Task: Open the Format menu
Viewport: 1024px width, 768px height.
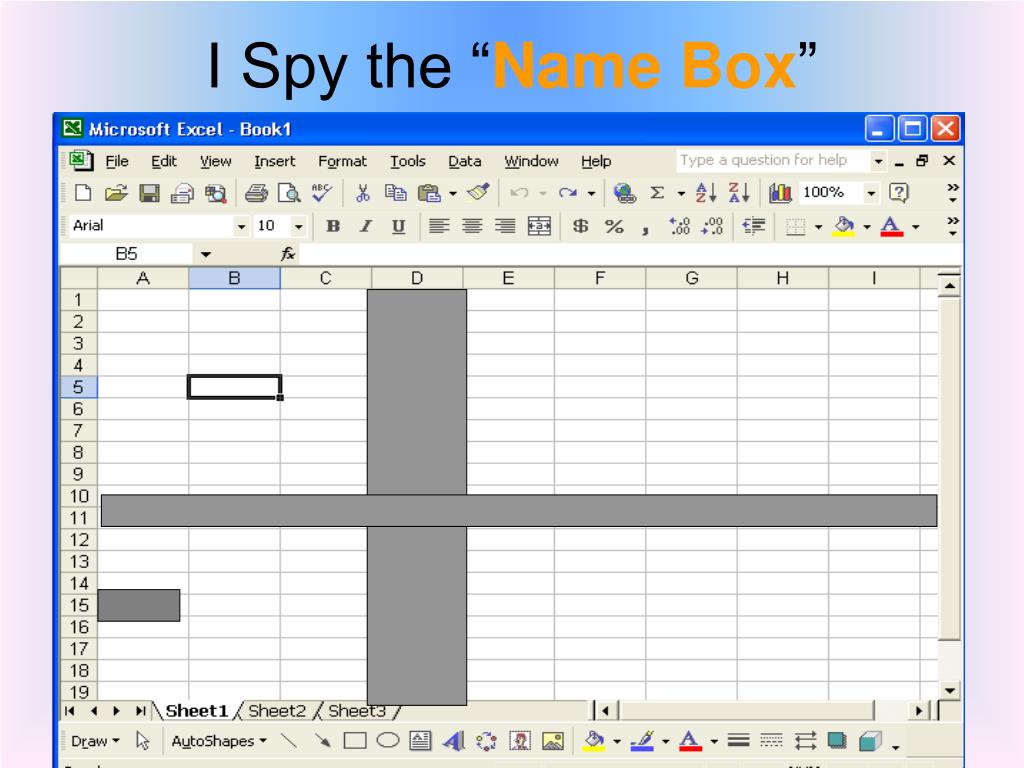Action: (342, 161)
